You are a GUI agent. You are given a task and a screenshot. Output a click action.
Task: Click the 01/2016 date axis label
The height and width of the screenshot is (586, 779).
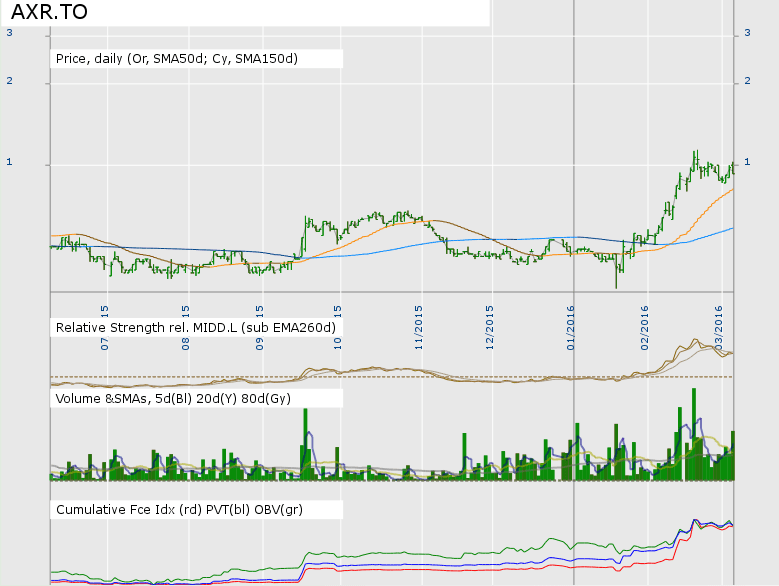(x=572, y=323)
